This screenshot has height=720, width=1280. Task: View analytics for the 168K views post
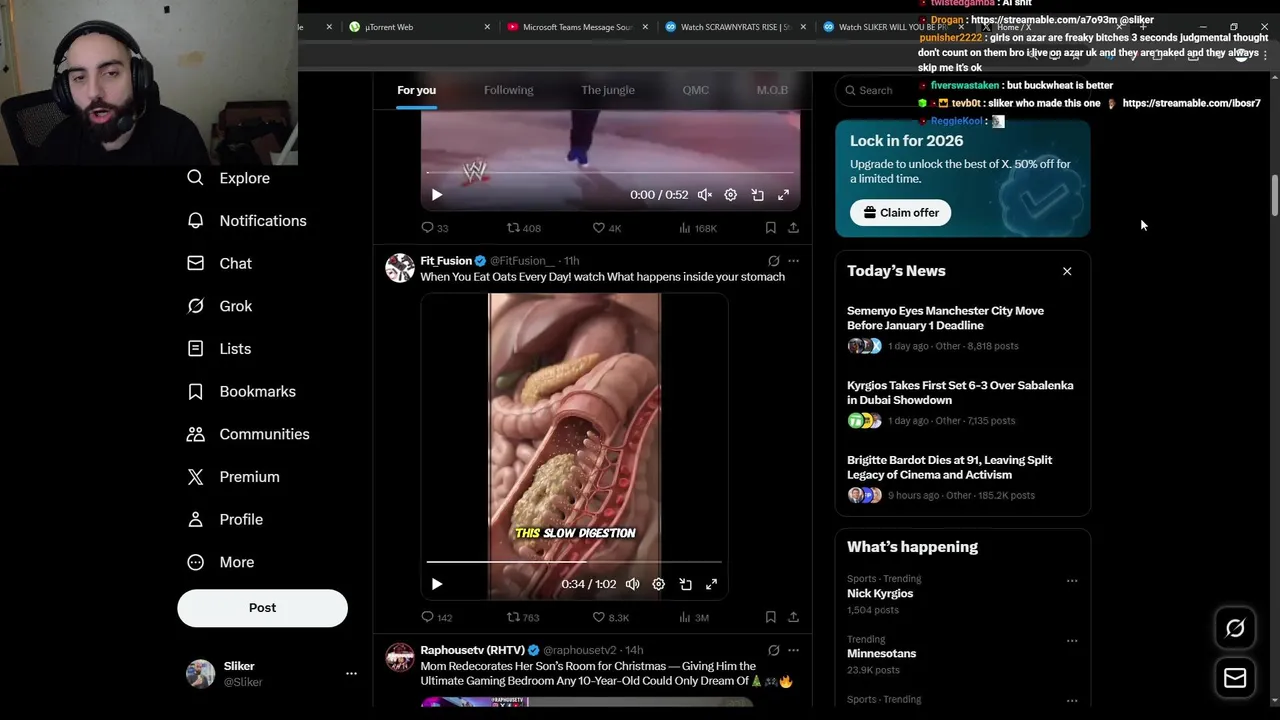pos(698,228)
